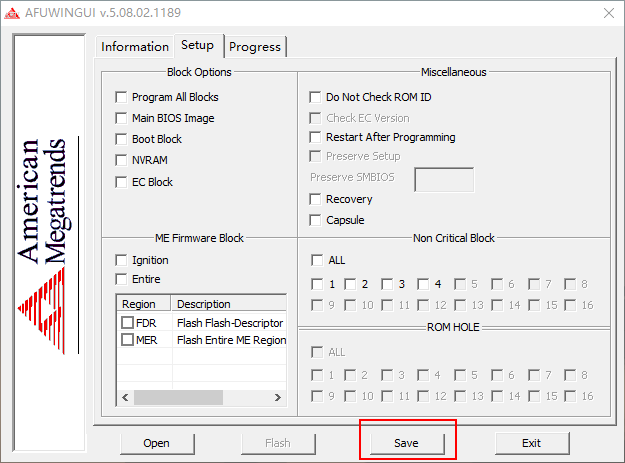Screen dimensions: 625x463
Task: Select 'Flash Flash-Descriptor' description cell
Action: click(x=230, y=323)
